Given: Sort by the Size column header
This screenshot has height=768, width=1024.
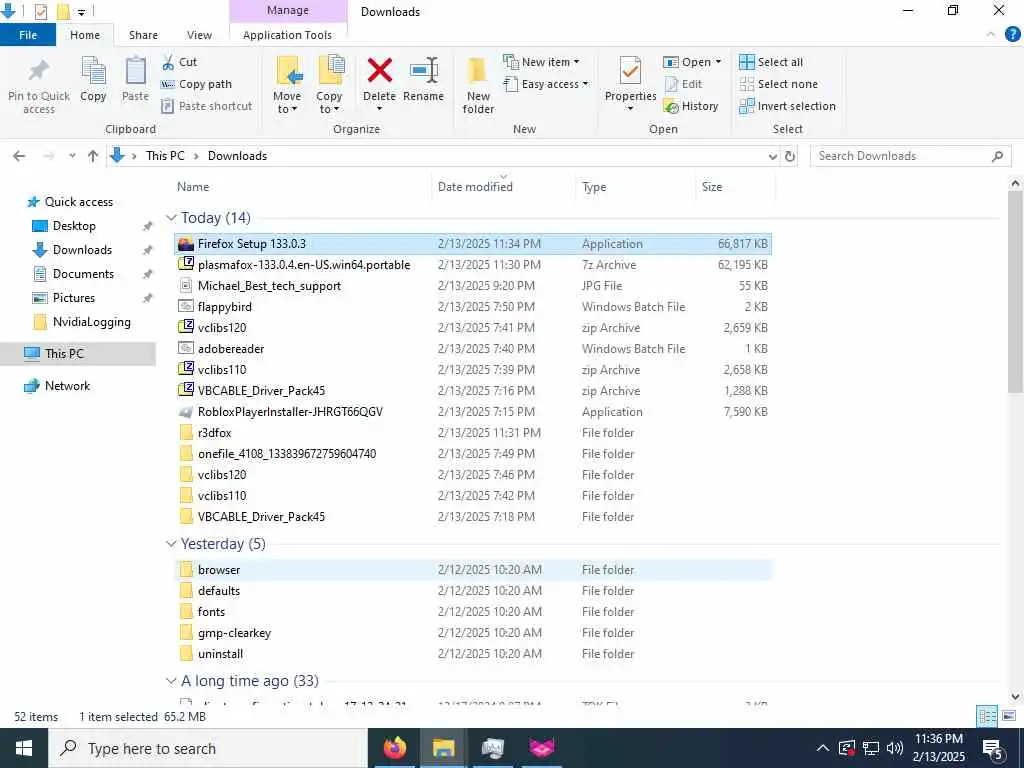Looking at the screenshot, I should (735, 187).
